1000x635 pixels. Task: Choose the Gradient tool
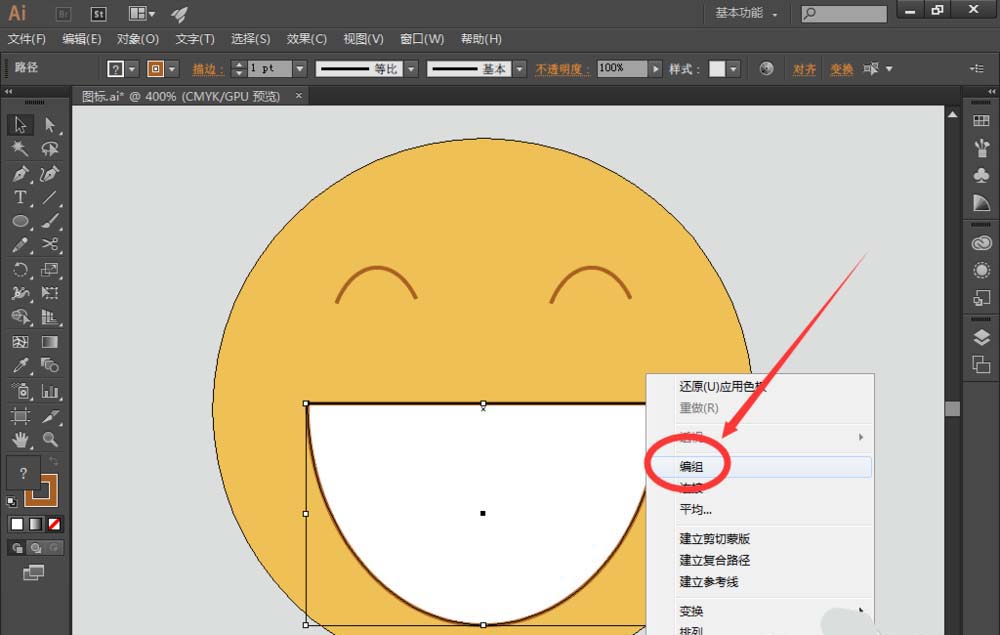coord(50,342)
